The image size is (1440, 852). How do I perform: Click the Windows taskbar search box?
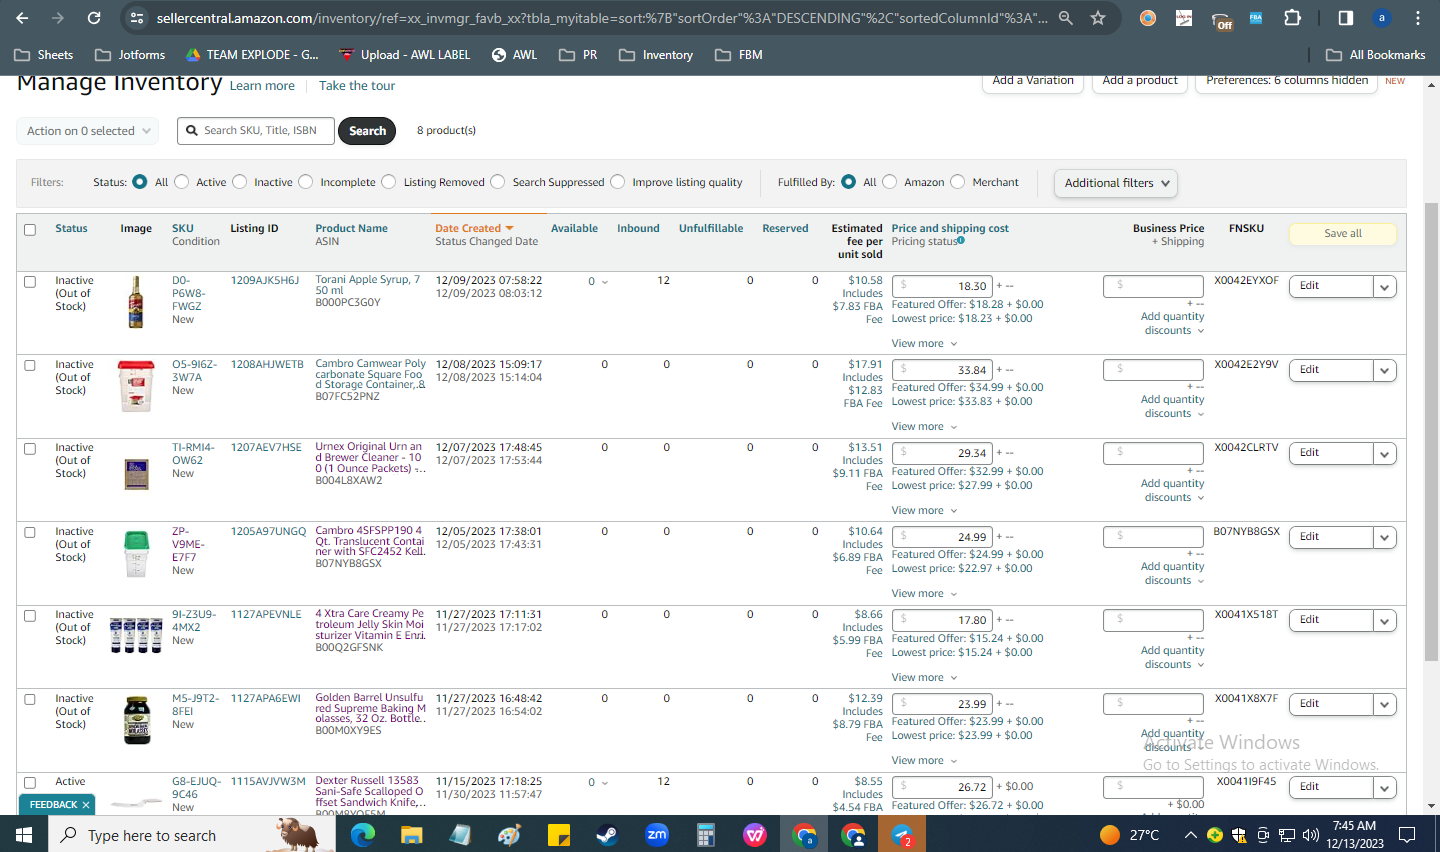[193, 834]
